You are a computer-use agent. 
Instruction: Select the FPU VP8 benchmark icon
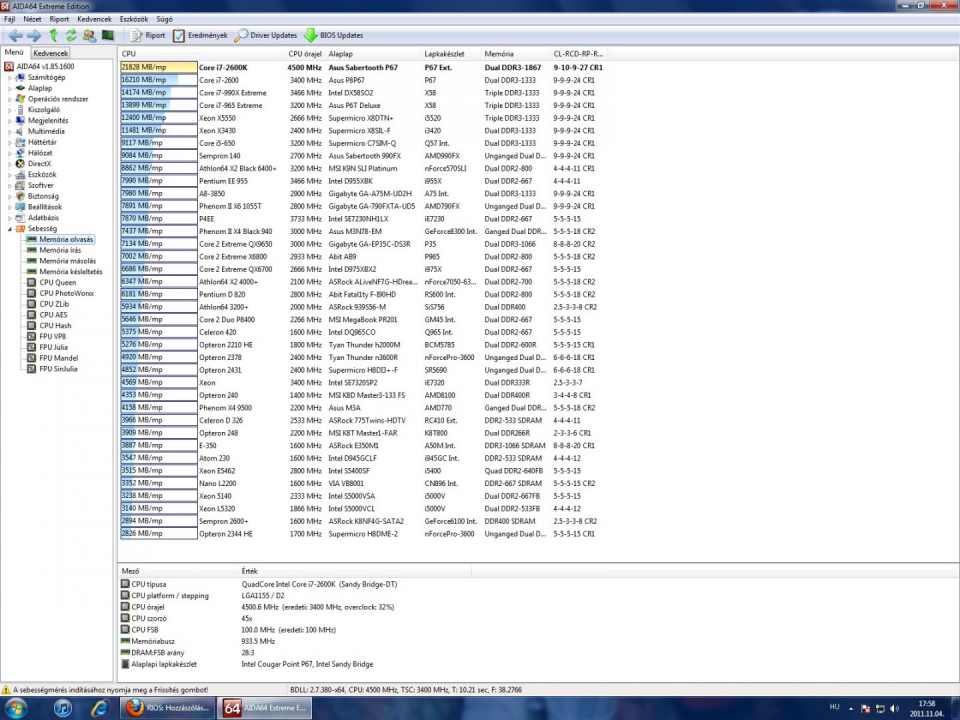[32, 336]
